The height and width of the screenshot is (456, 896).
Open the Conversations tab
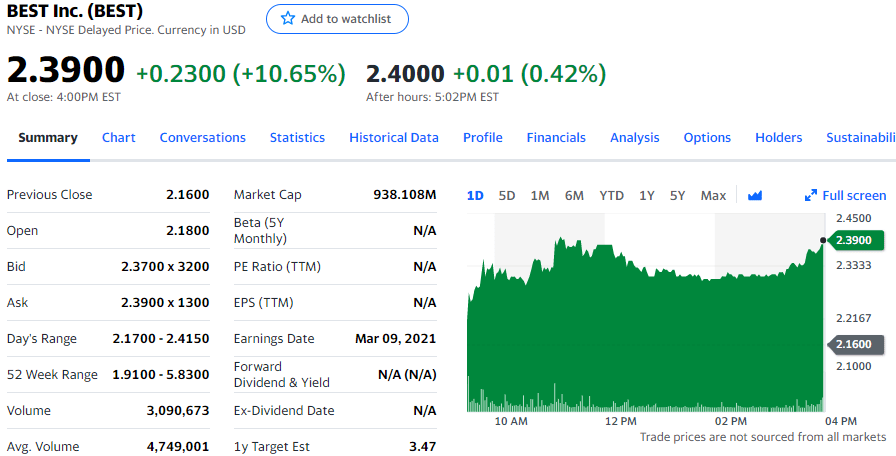[x=202, y=138]
